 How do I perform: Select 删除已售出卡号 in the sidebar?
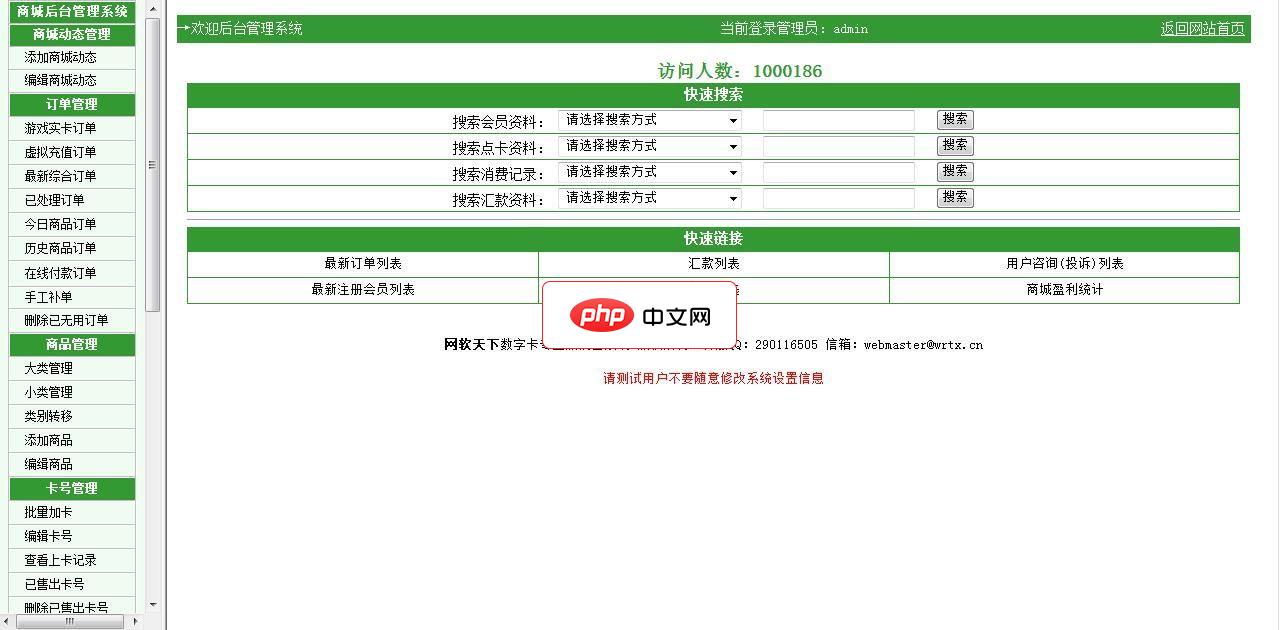click(70, 608)
